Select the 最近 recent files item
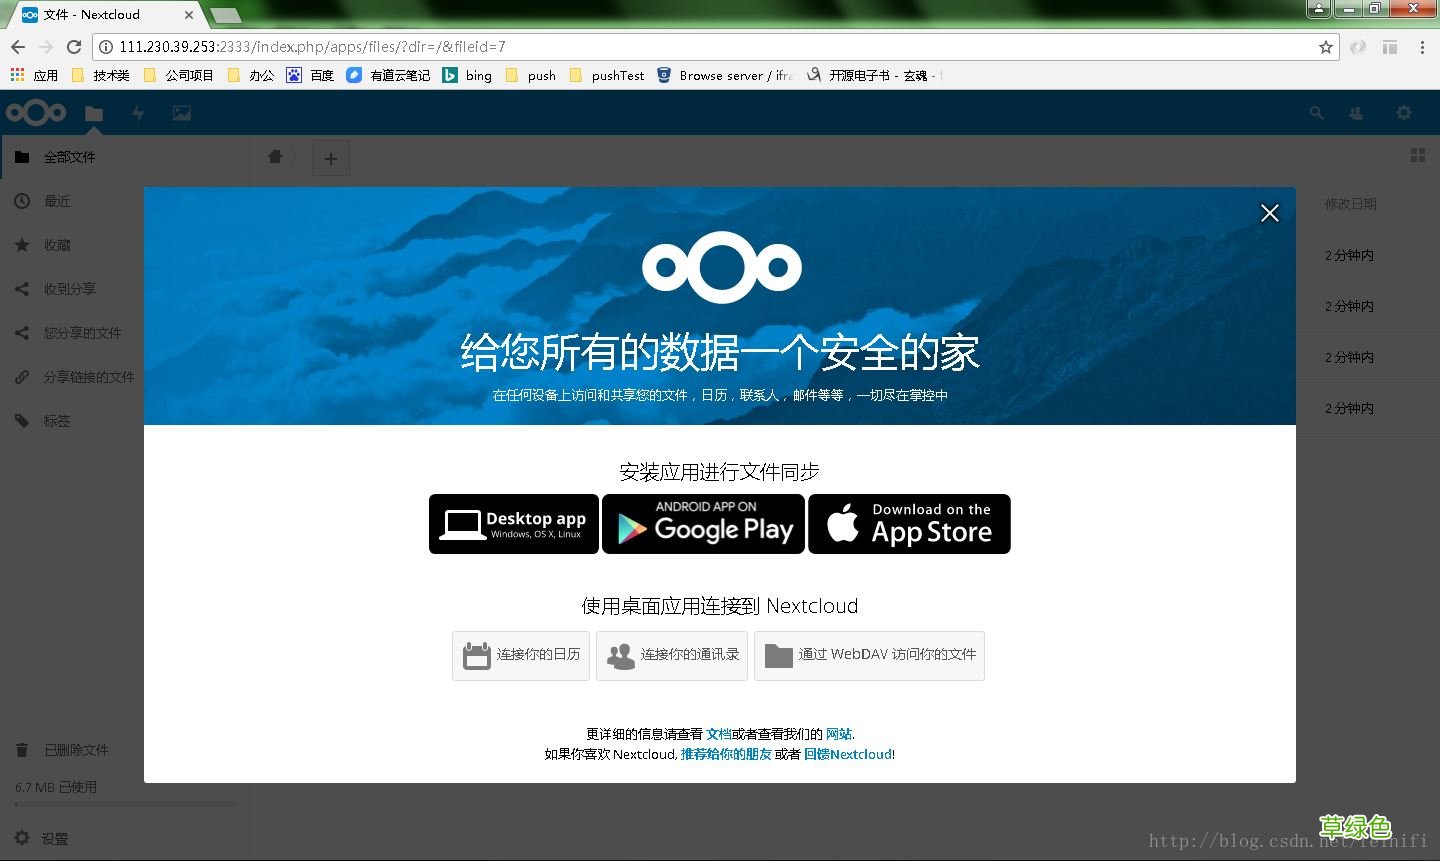 (55, 200)
